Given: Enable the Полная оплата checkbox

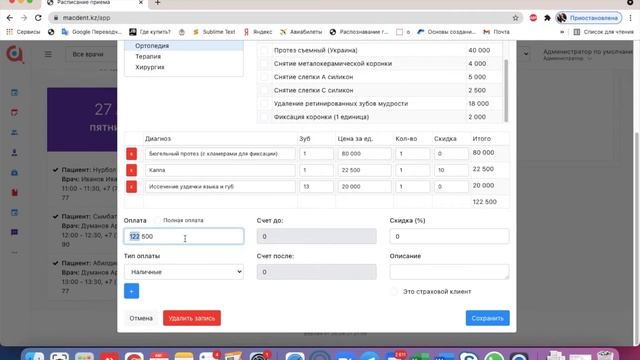Looking at the screenshot, I should (158, 220).
